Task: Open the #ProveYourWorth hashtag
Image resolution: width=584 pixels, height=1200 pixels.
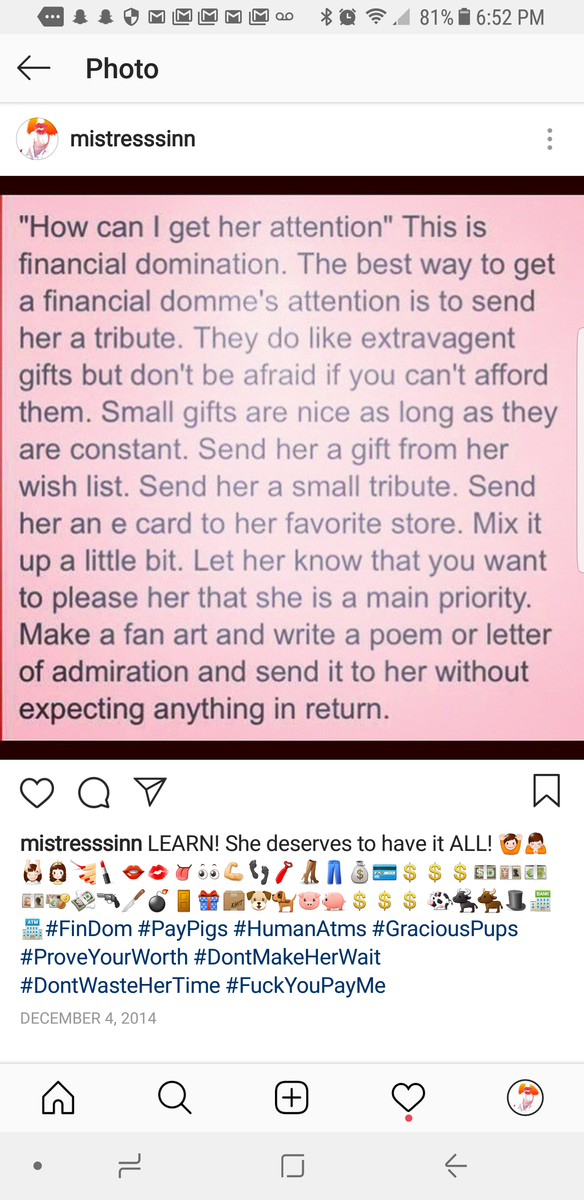Action: (103, 957)
